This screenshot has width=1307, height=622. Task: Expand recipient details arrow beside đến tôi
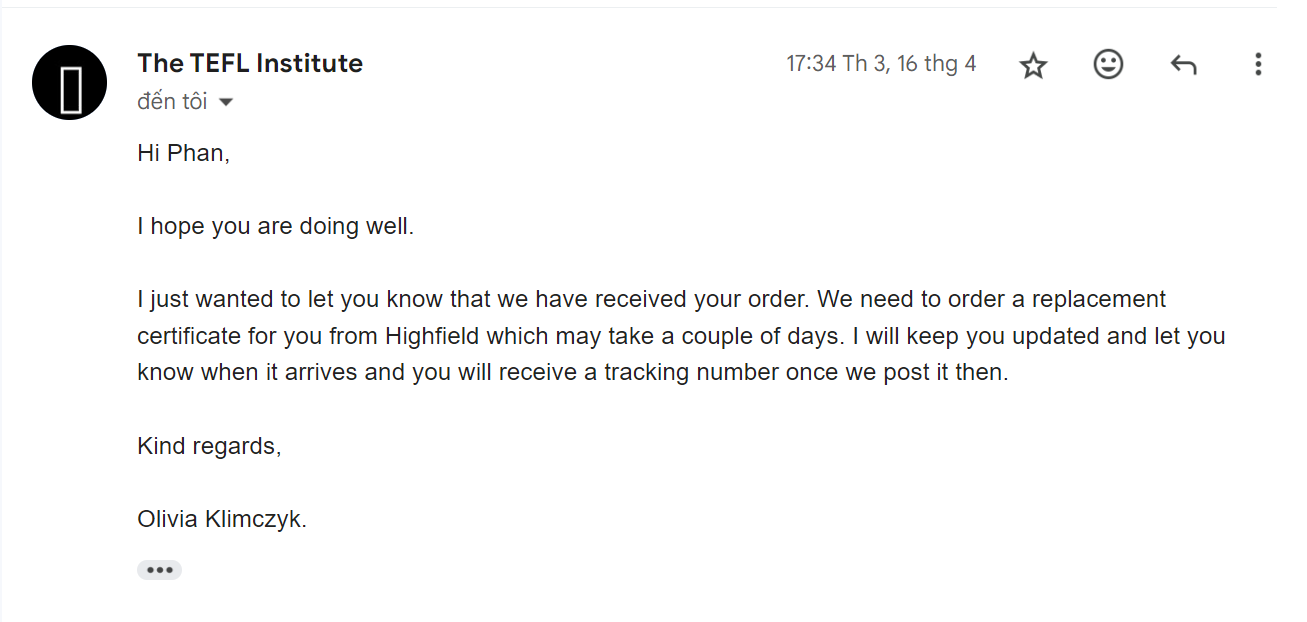click(x=226, y=102)
